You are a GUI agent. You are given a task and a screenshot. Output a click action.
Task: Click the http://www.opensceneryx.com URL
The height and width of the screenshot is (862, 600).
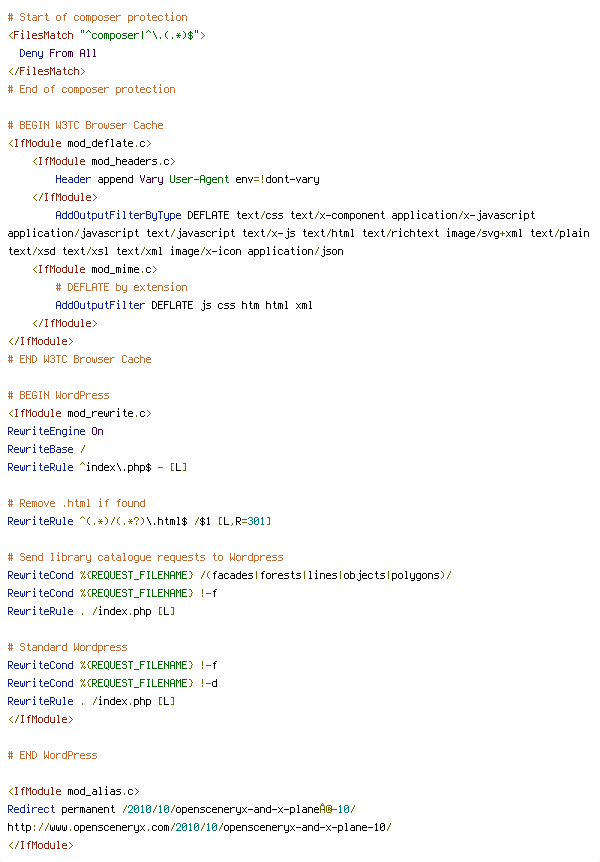coord(199,827)
